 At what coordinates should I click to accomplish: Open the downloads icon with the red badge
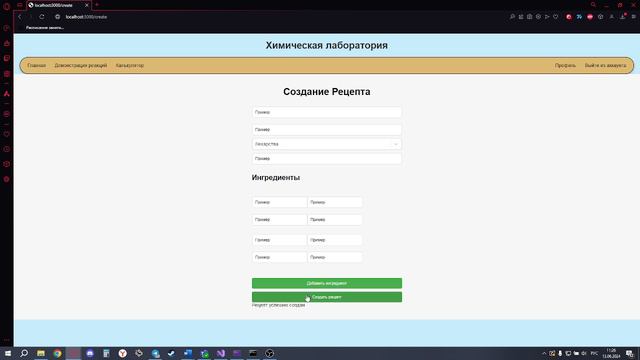coord(623,16)
